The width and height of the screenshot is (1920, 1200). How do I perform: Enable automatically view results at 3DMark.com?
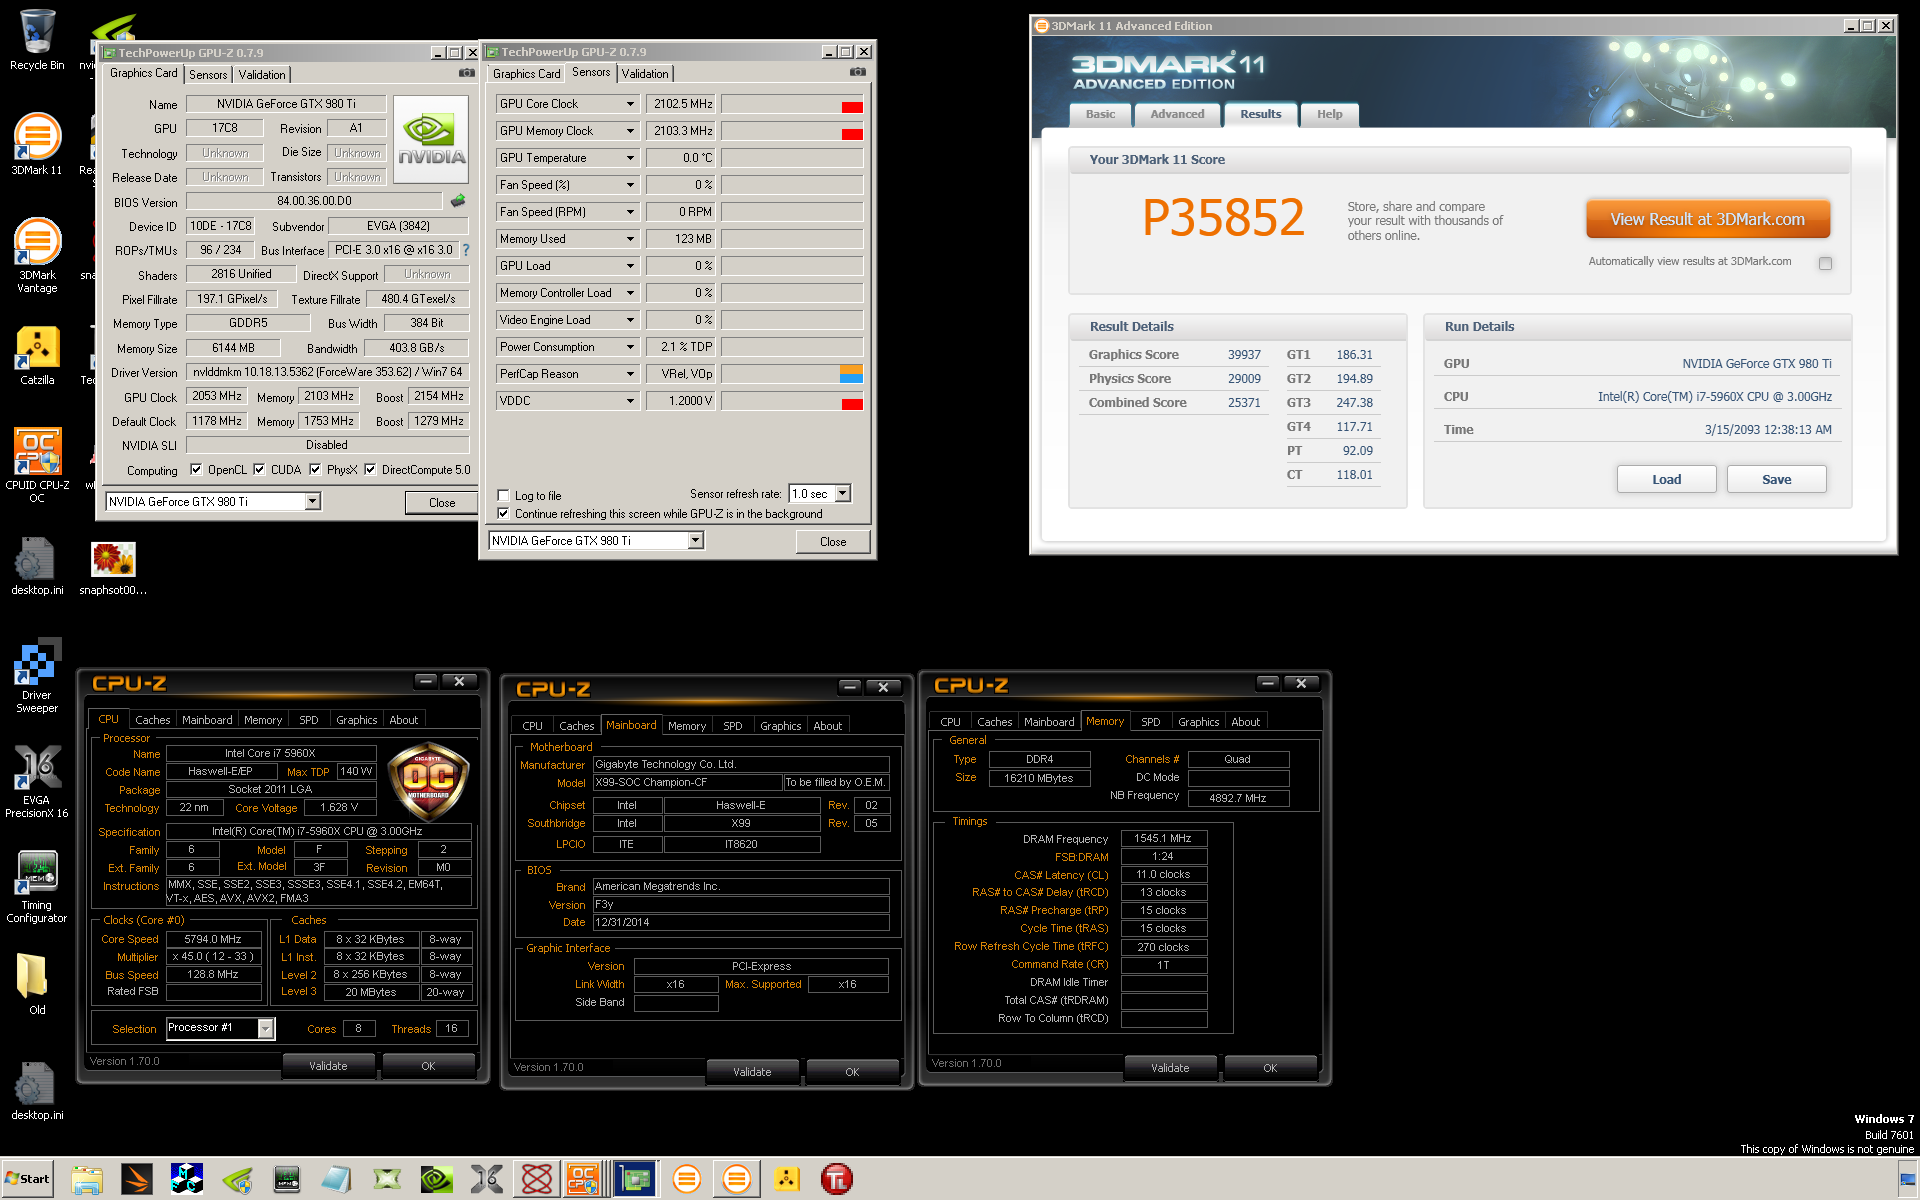(x=1825, y=263)
